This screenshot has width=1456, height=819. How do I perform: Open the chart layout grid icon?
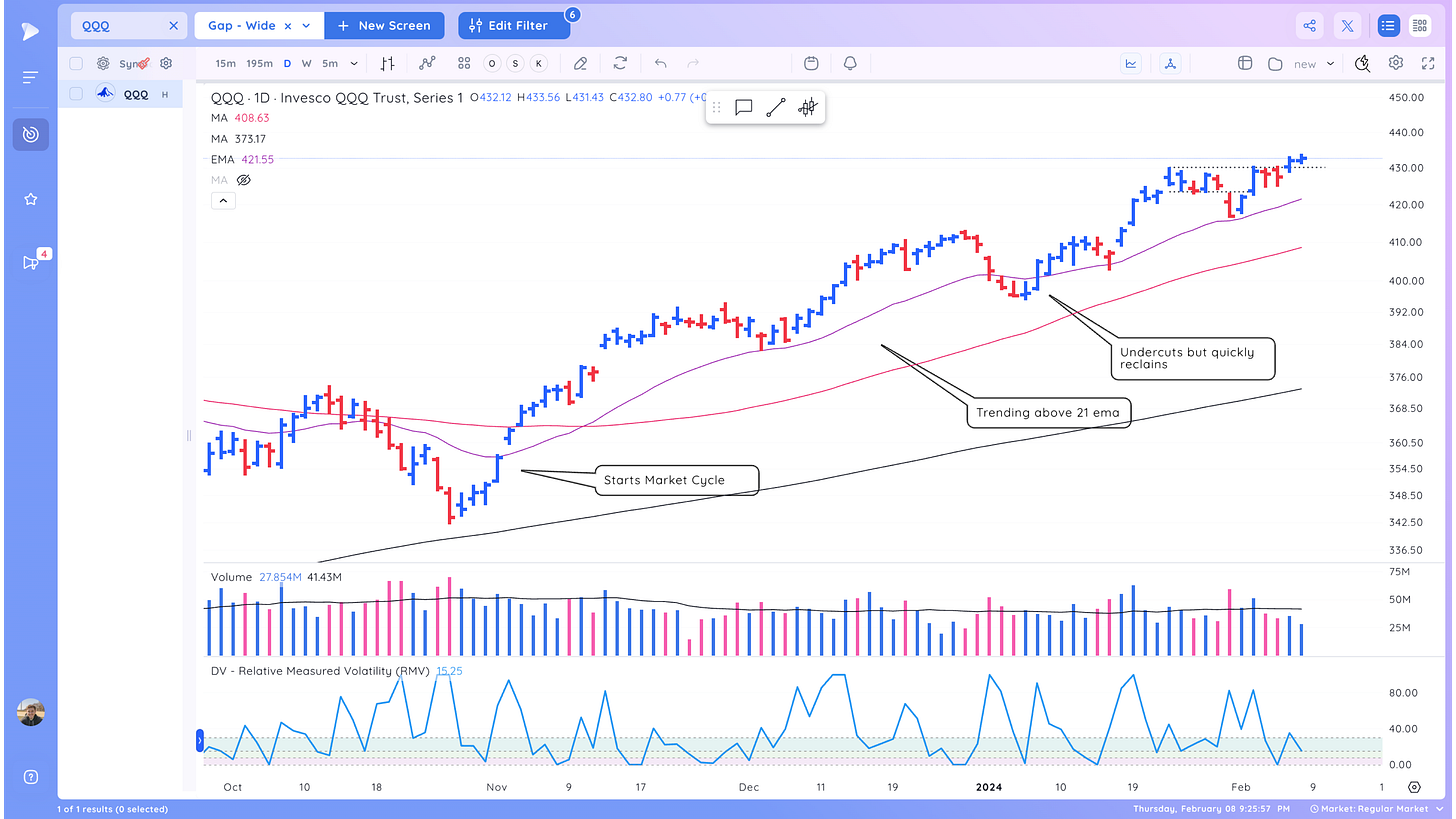[464, 63]
